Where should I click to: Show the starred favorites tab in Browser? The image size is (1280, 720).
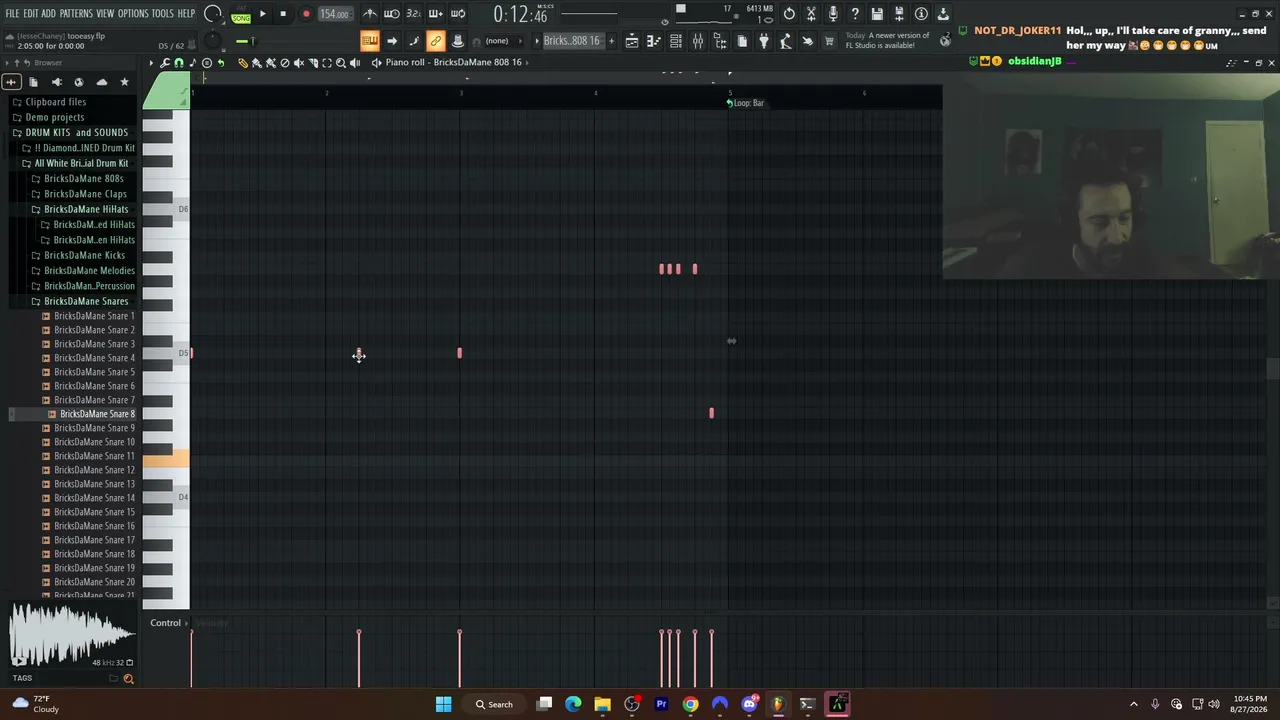click(125, 82)
